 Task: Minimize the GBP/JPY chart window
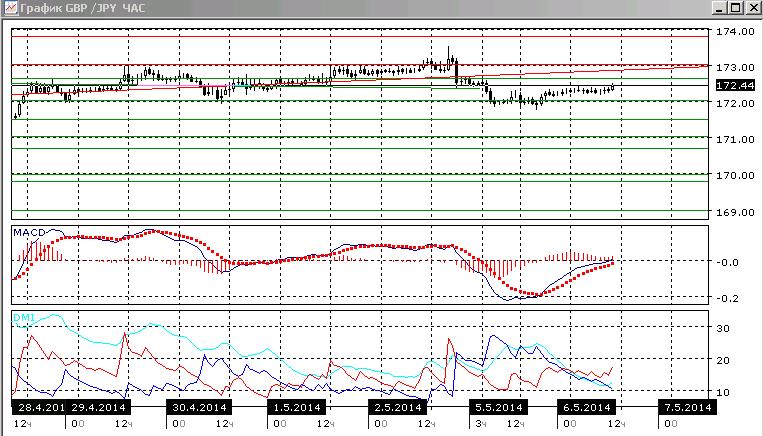(721, 8)
